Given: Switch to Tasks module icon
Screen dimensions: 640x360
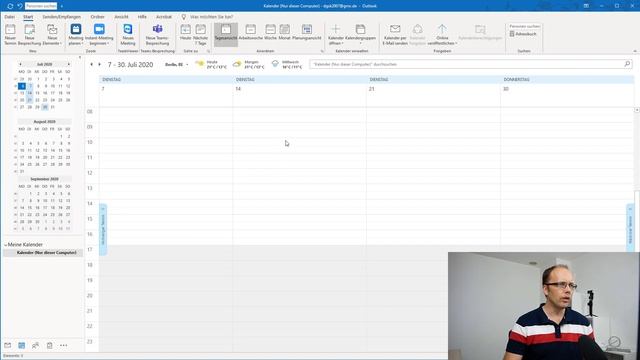Looking at the screenshot, I should coord(49,345).
